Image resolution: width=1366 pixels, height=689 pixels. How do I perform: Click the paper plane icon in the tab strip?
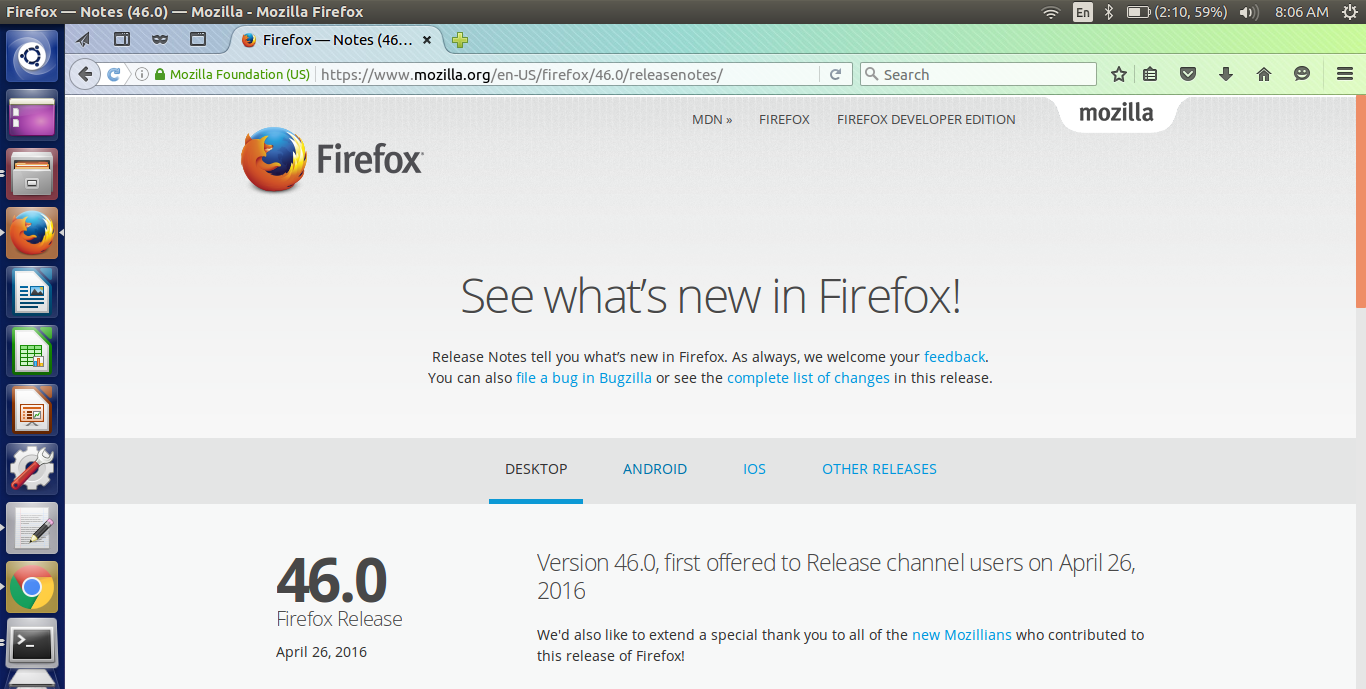pyautogui.click(x=84, y=40)
